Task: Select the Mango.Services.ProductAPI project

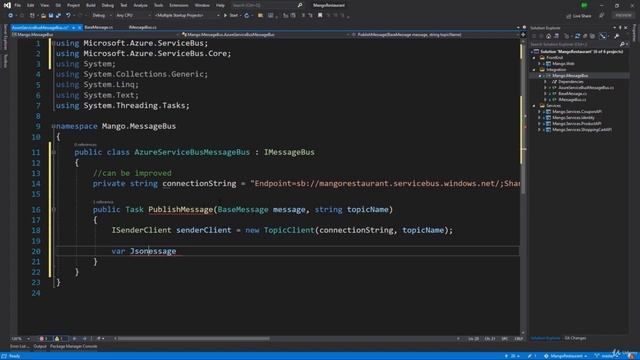Action: pyautogui.click(x=576, y=124)
